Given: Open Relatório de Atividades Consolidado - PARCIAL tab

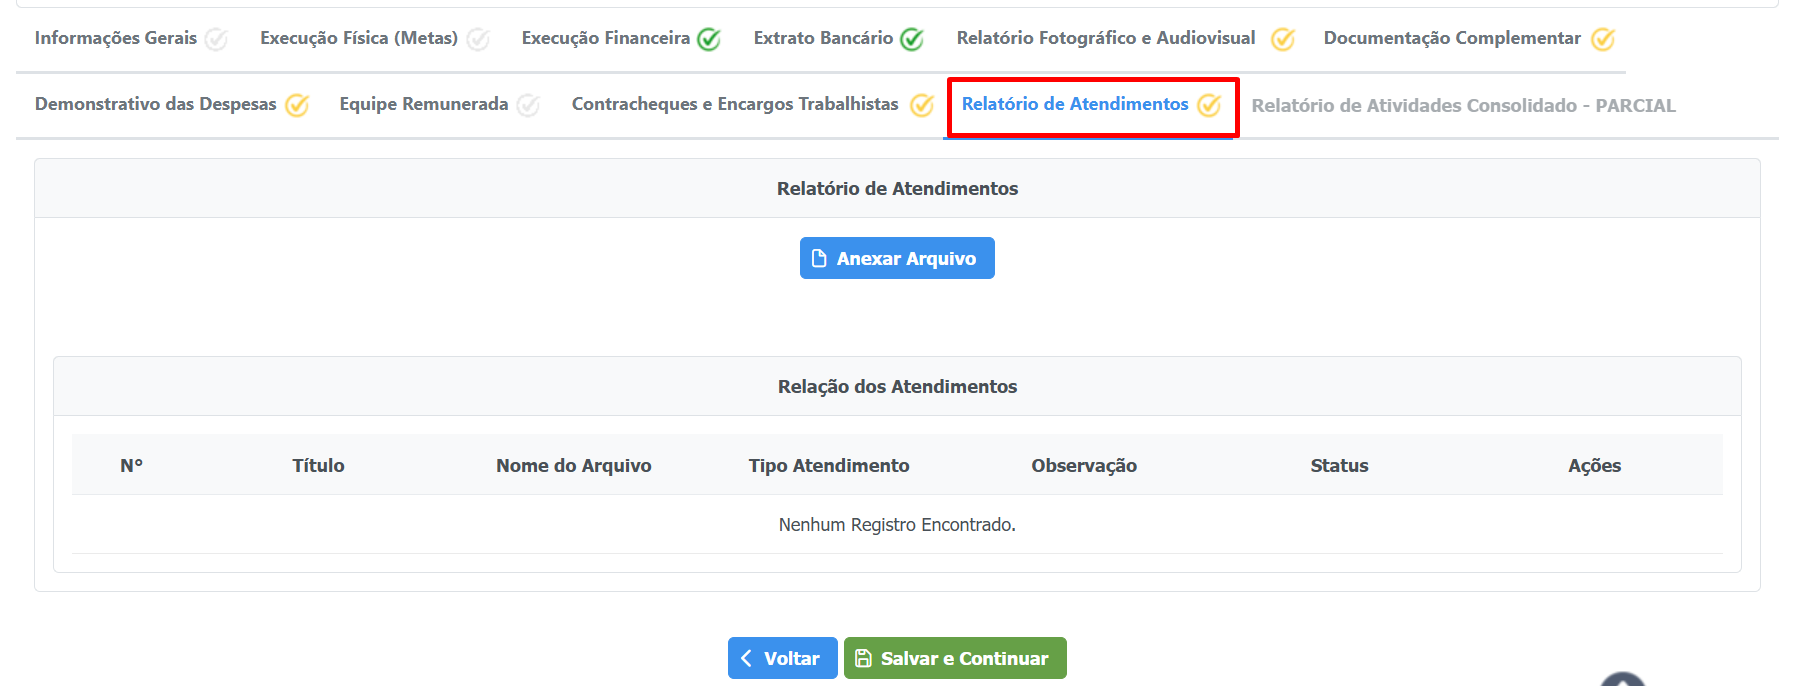Looking at the screenshot, I should pos(1463,106).
